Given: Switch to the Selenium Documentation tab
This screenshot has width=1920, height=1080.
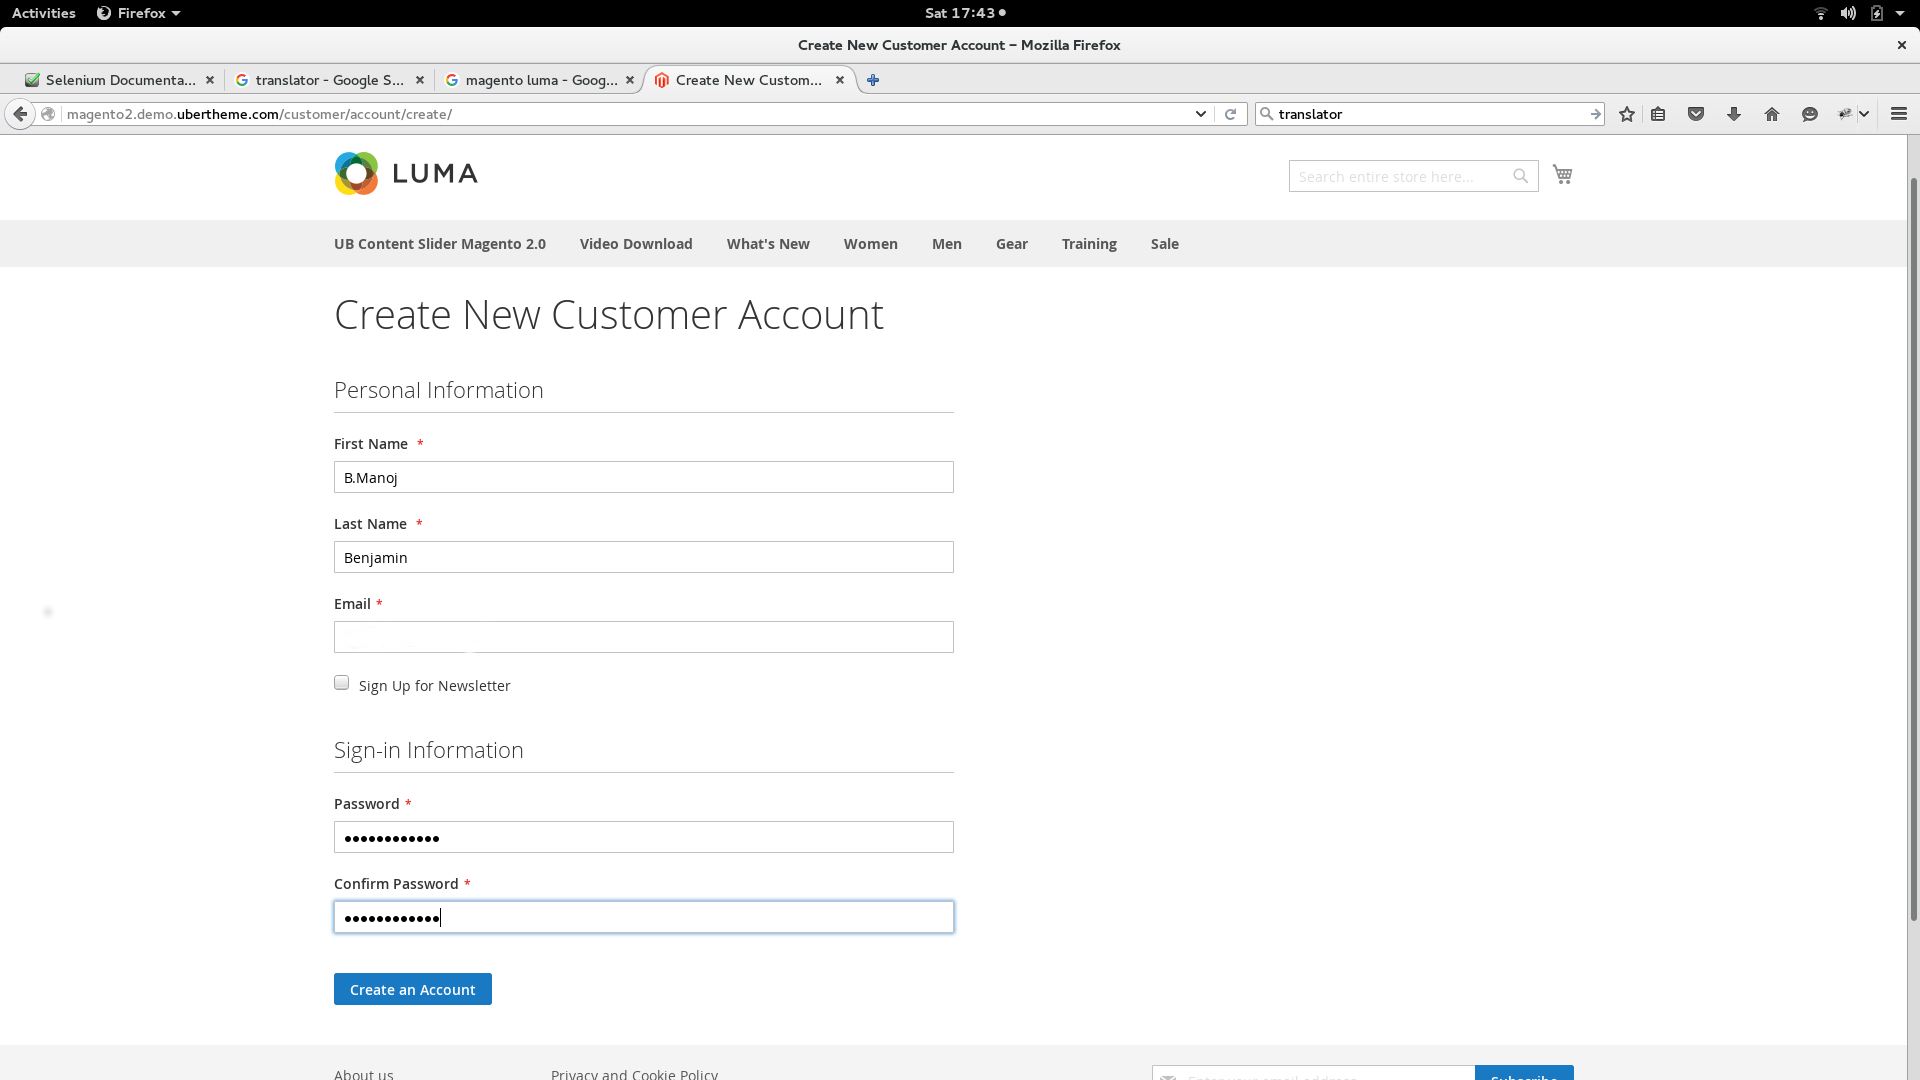Looking at the screenshot, I should (x=120, y=80).
